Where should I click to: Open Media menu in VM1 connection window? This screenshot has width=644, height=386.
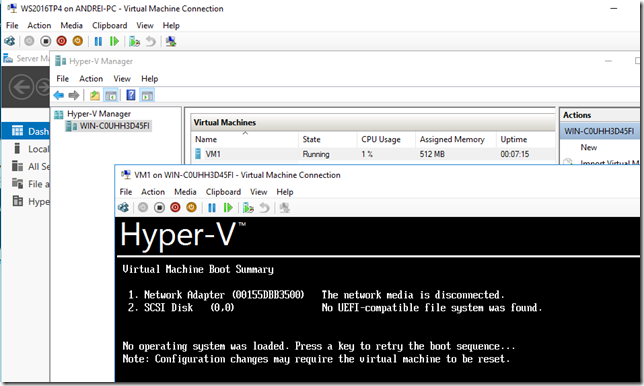[x=185, y=192]
